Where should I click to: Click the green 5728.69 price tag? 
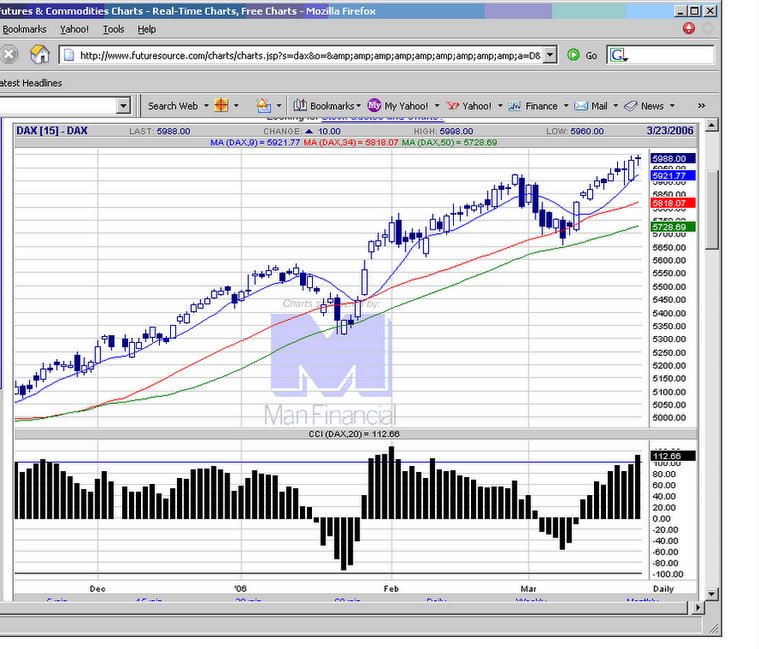(673, 226)
